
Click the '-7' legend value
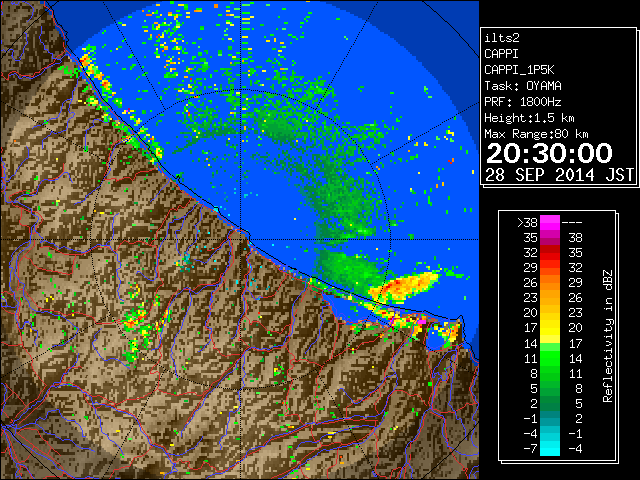pyautogui.click(x=530, y=449)
